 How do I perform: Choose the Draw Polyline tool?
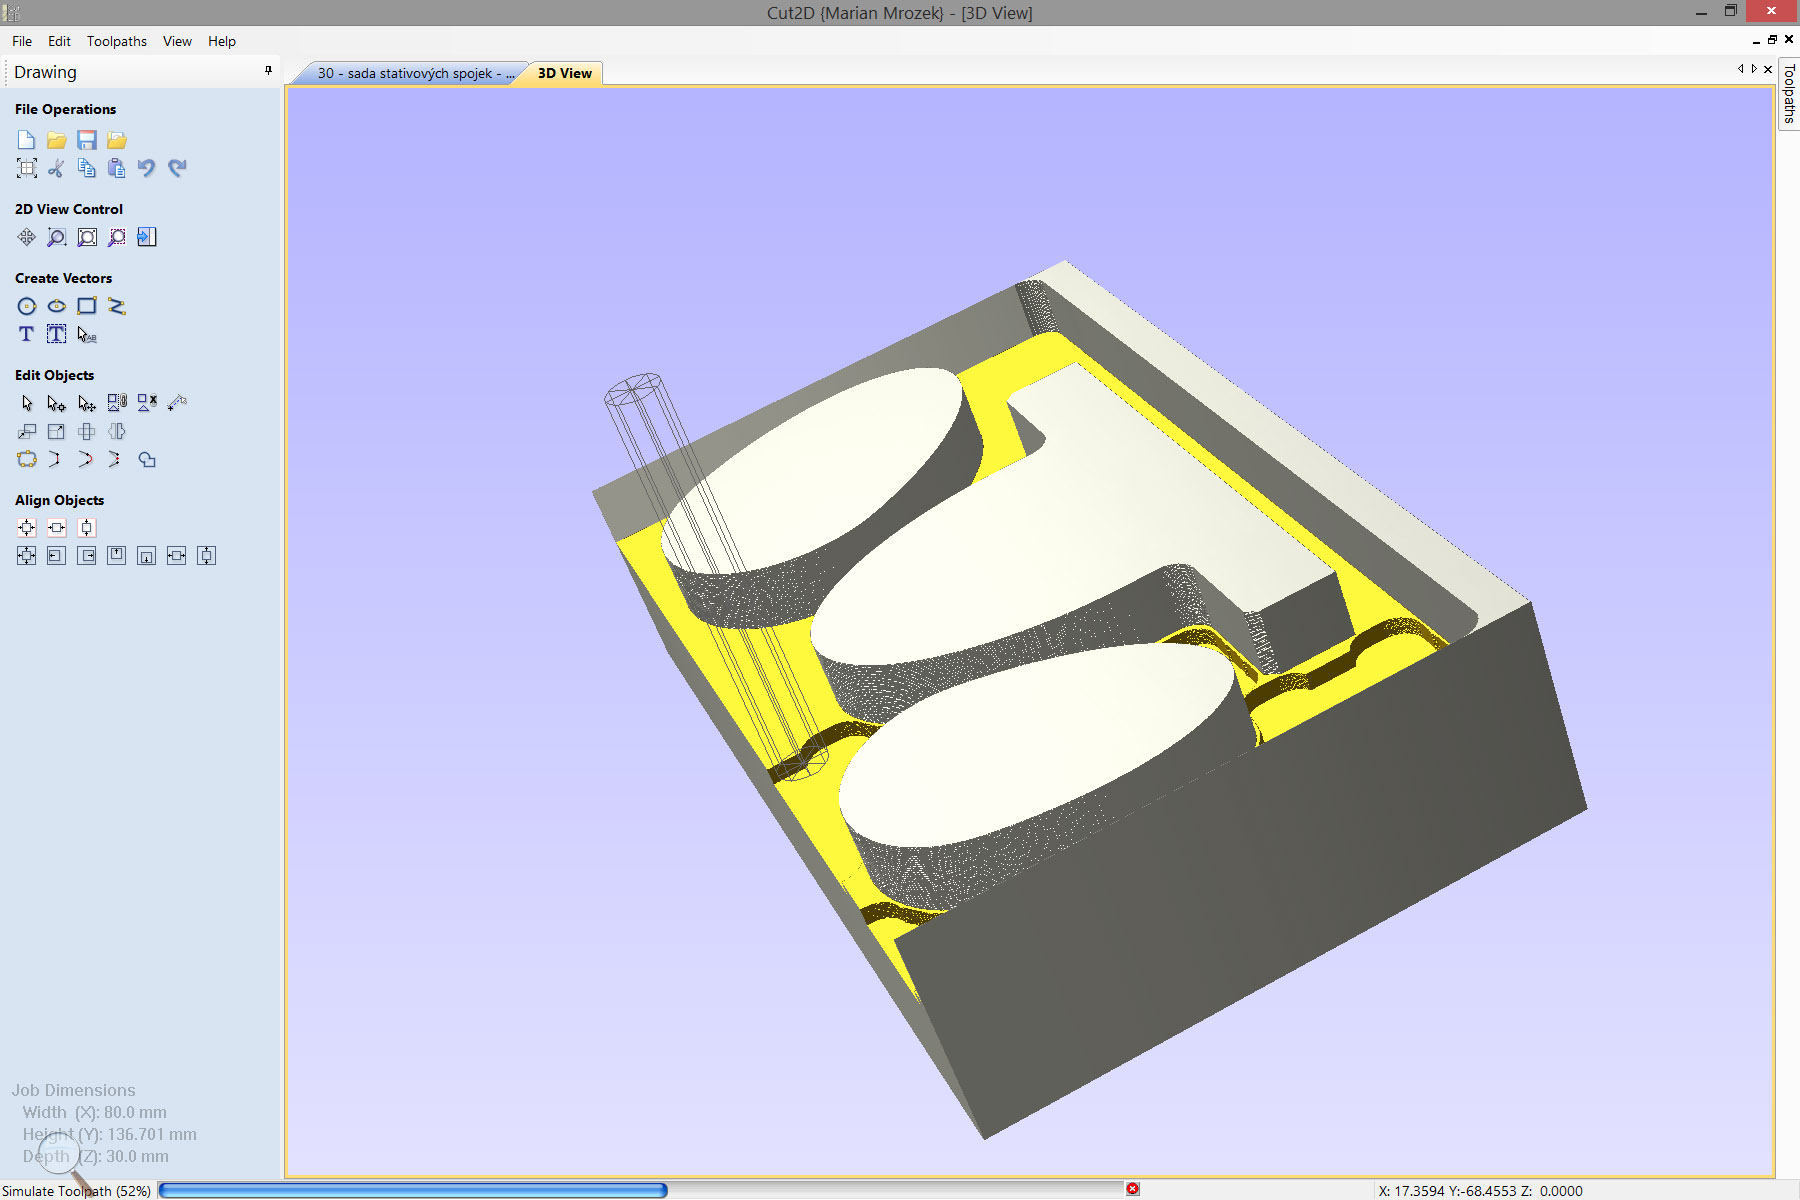click(117, 307)
